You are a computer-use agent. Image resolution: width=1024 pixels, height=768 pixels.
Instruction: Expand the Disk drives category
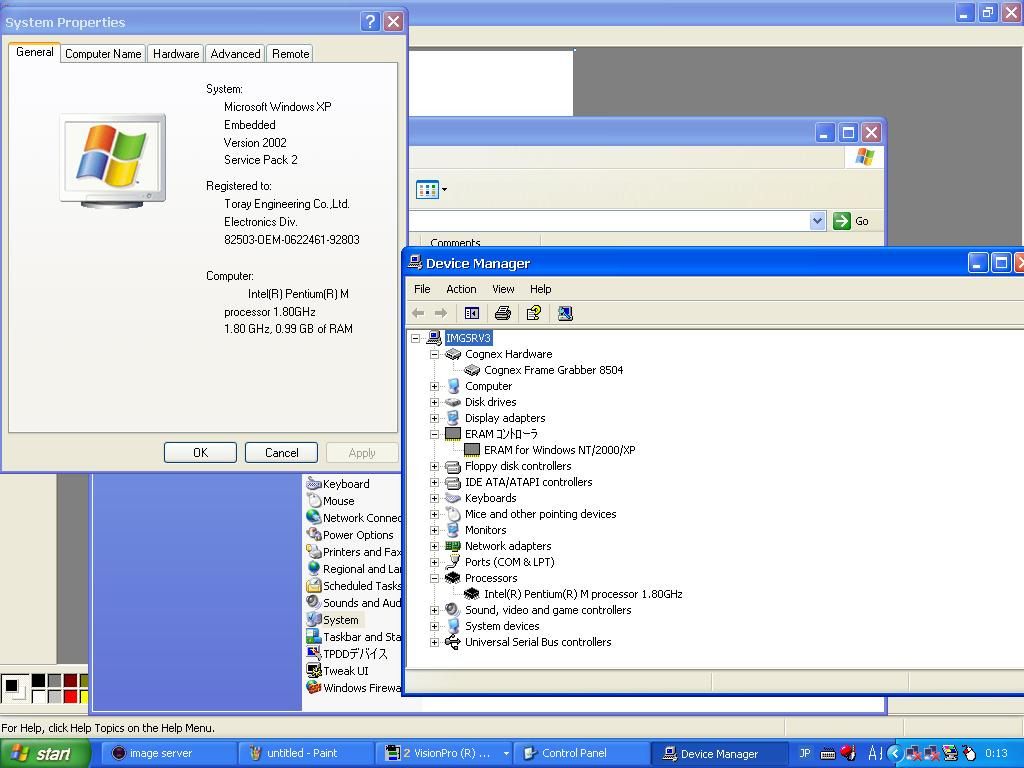click(x=433, y=402)
